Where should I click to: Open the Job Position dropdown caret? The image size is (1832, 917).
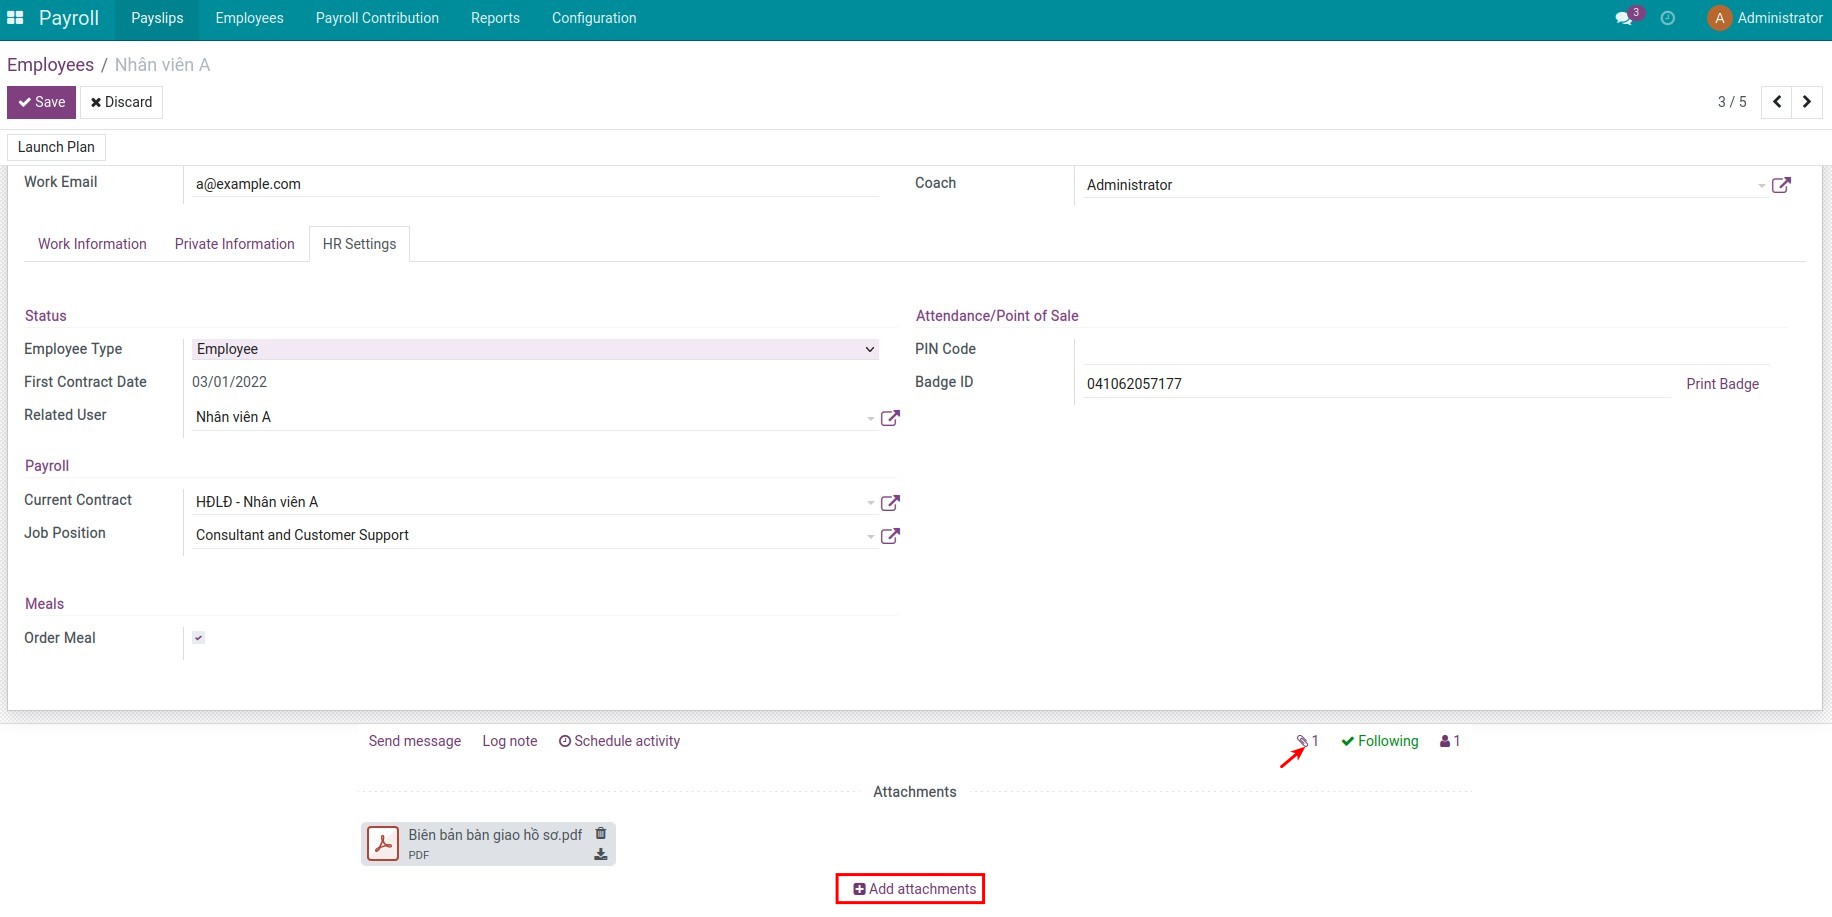pos(869,535)
